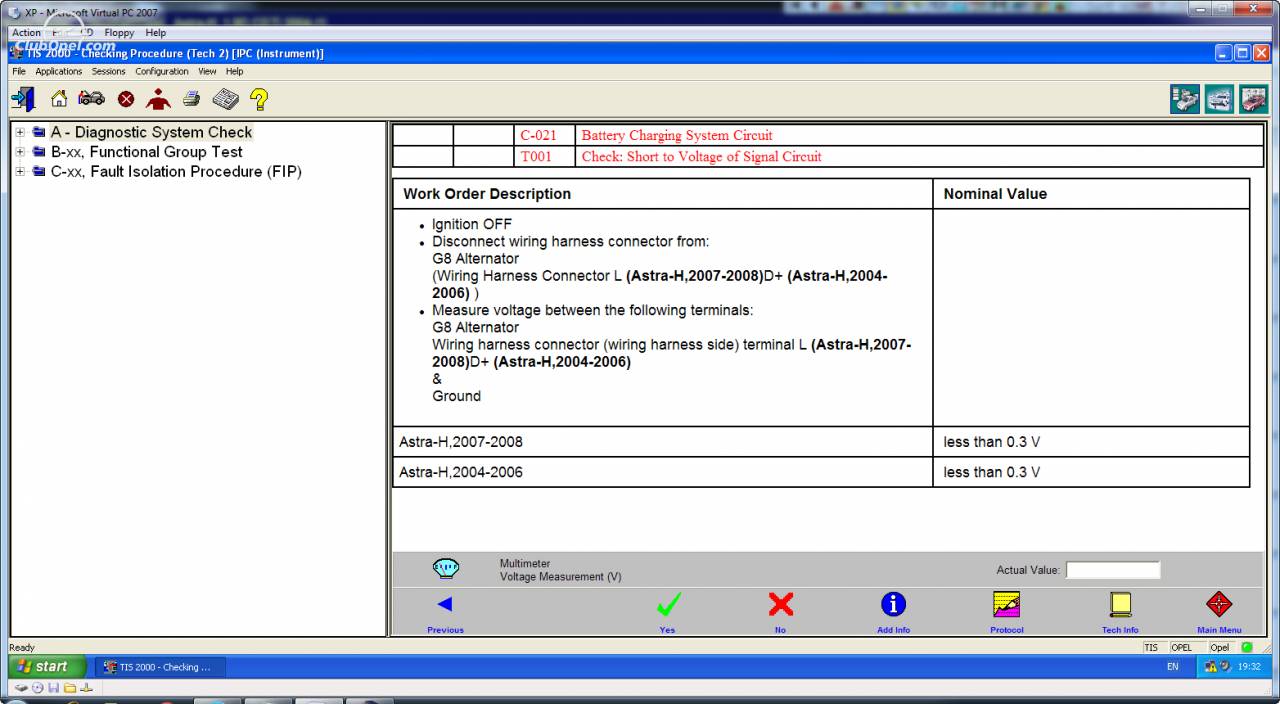Click the 19:32 clock in the system tray
The image size is (1280, 704).
tap(1249, 667)
